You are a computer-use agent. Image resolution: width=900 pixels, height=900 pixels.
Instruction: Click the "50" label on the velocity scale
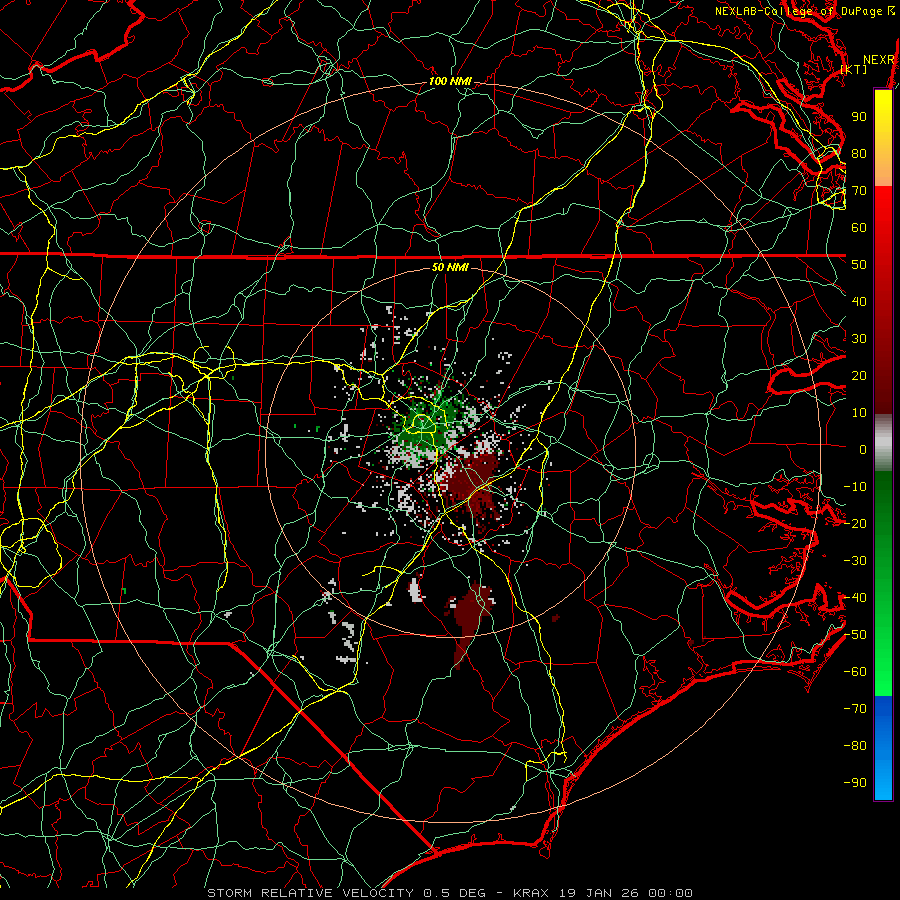[859, 265]
